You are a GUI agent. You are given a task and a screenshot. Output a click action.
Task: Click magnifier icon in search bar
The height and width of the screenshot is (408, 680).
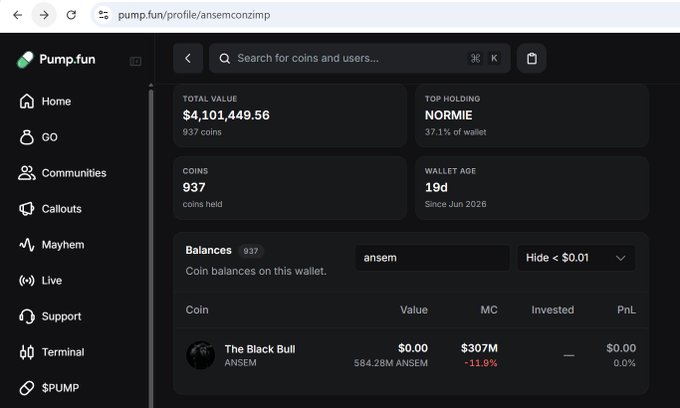coord(224,59)
